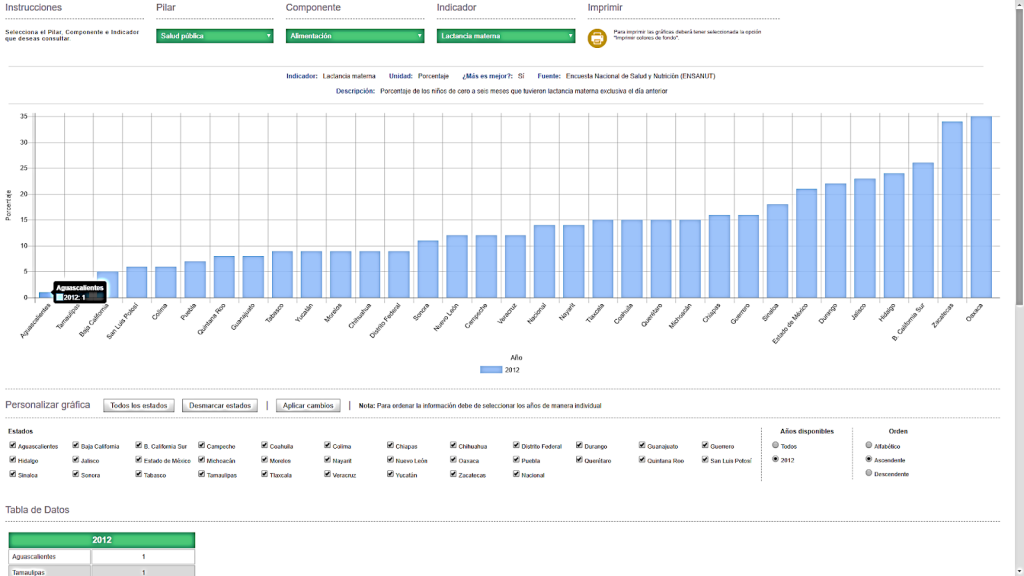The height and width of the screenshot is (576, 1024).
Task: Toggle the Distrito Federal checkbox
Action: pos(517,446)
